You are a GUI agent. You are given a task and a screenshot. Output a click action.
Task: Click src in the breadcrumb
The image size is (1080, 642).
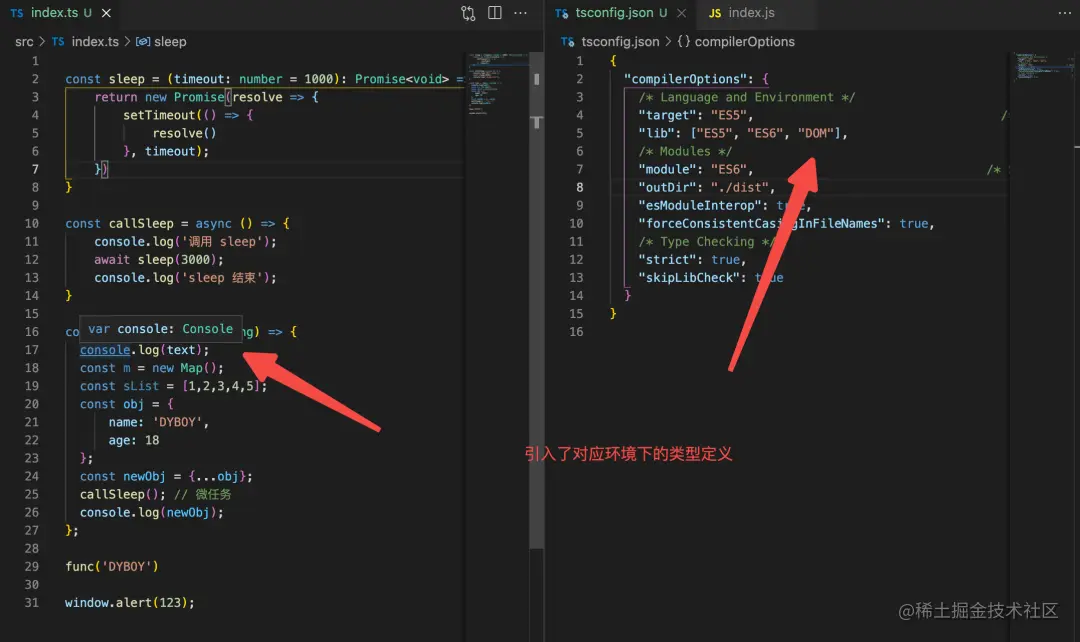click(24, 42)
